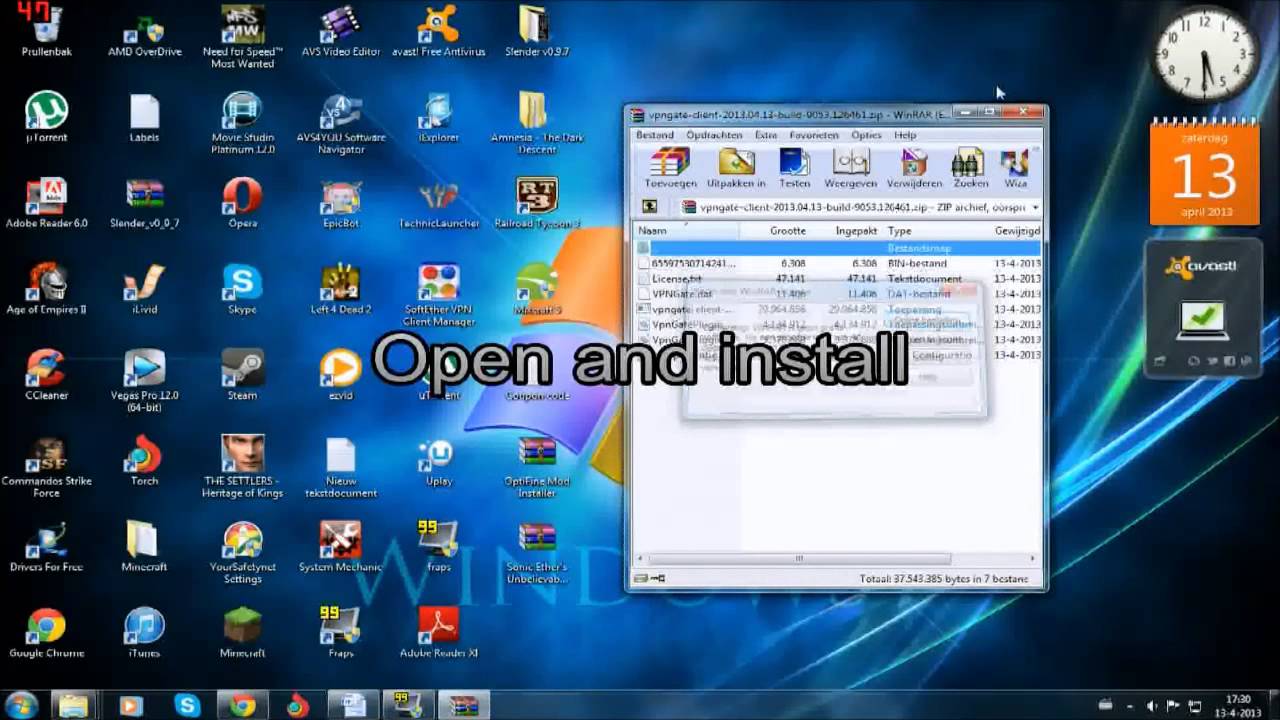
Task: Click the Testen toolbar icon in WinRAR
Action: tap(794, 167)
